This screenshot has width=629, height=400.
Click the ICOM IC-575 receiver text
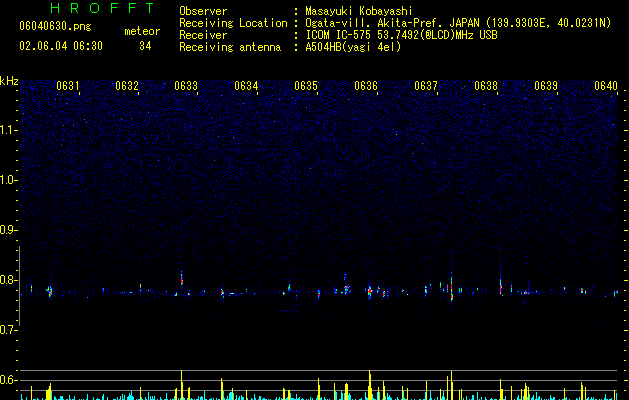401,35
